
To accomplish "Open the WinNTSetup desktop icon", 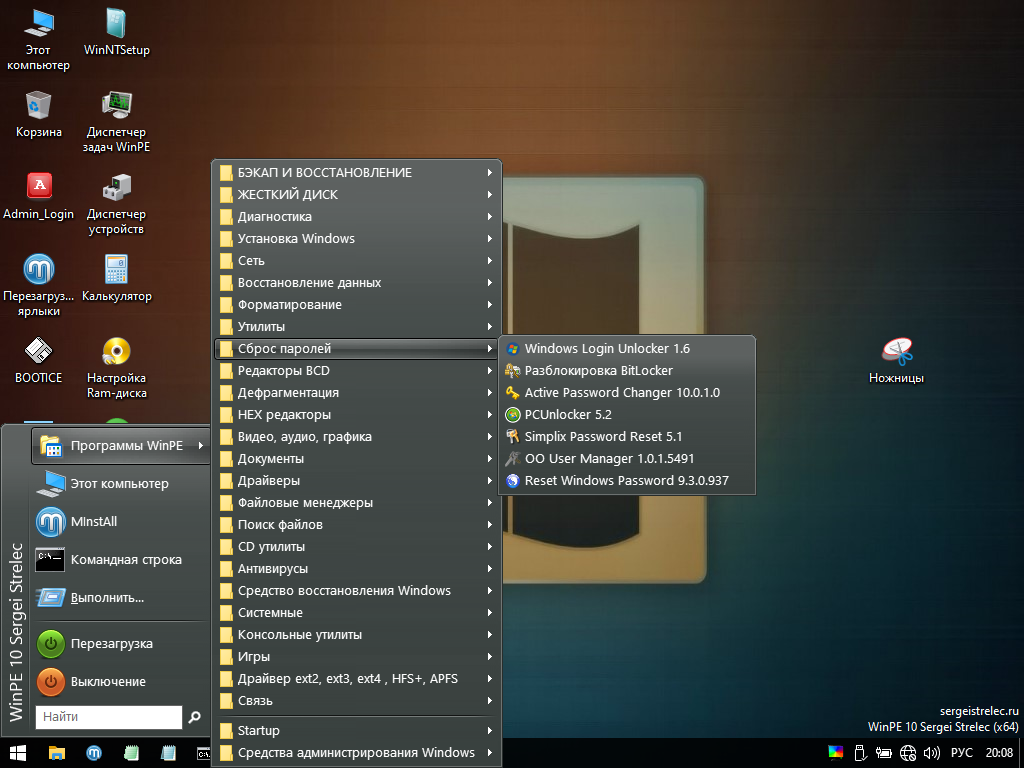I will click(x=116, y=33).
